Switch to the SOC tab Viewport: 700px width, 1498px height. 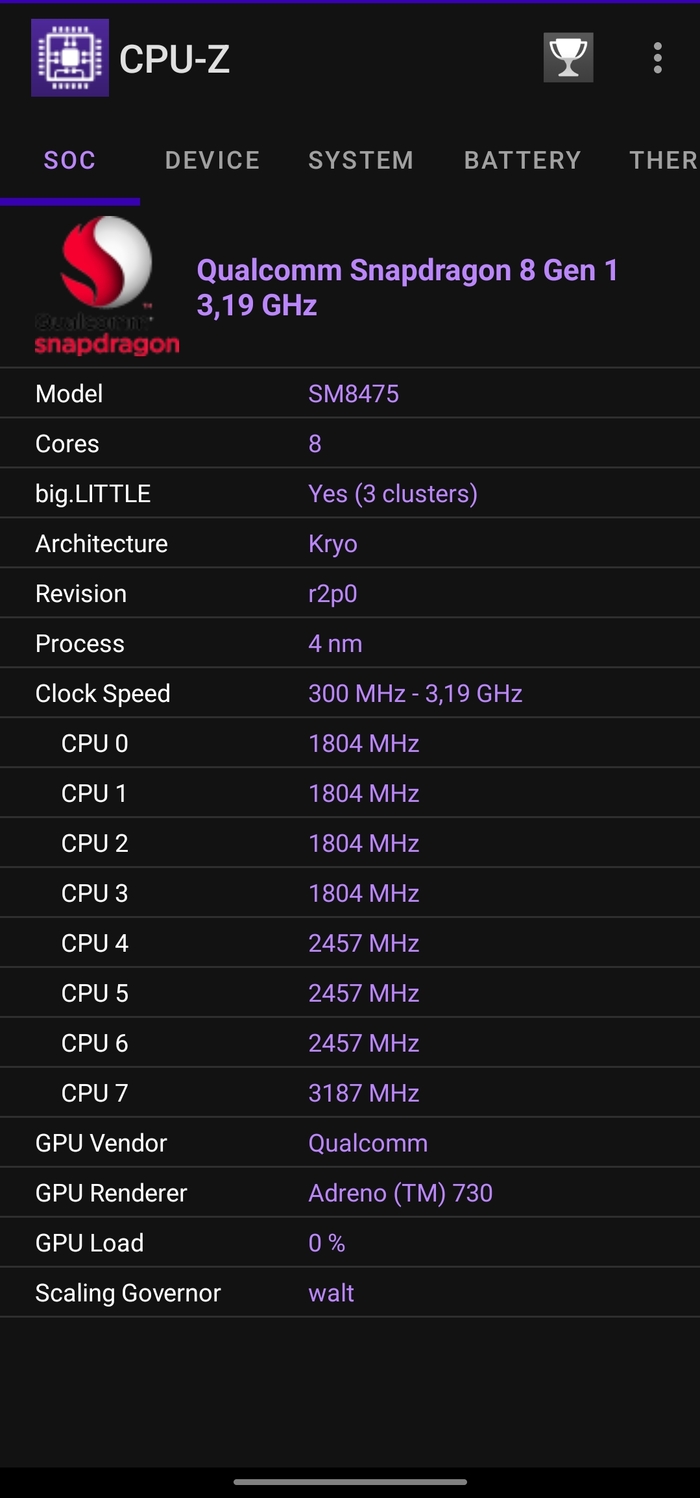(x=70, y=160)
